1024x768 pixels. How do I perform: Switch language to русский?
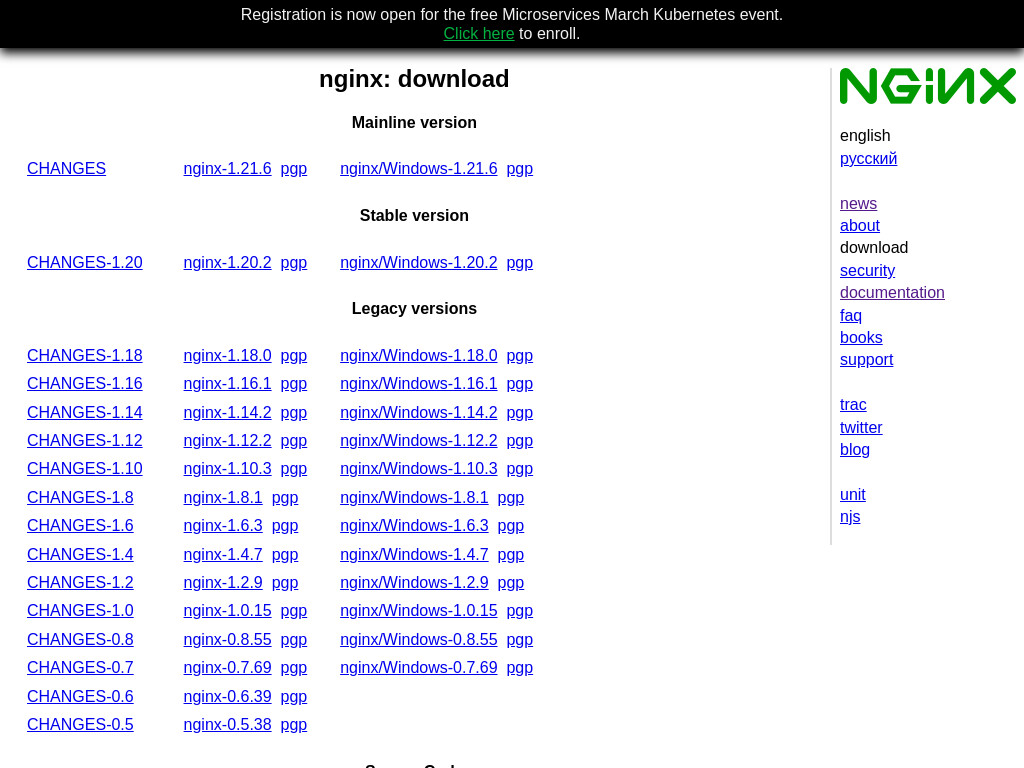pyautogui.click(x=868, y=158)
